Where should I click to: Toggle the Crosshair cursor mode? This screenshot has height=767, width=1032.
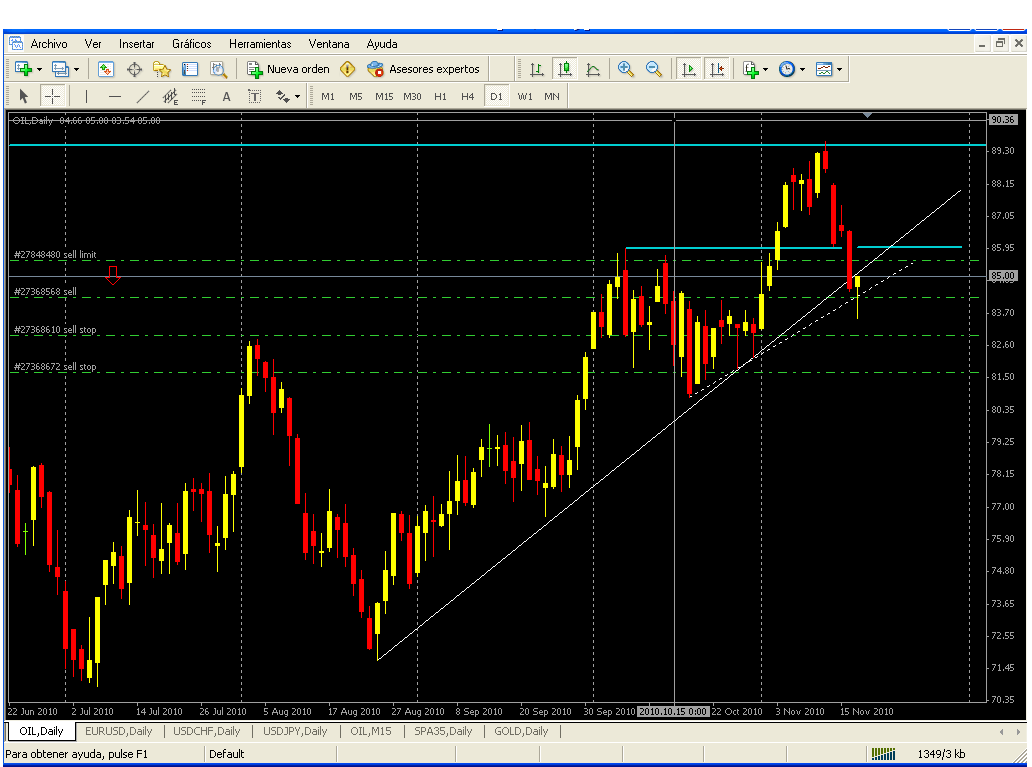(52, 97)
